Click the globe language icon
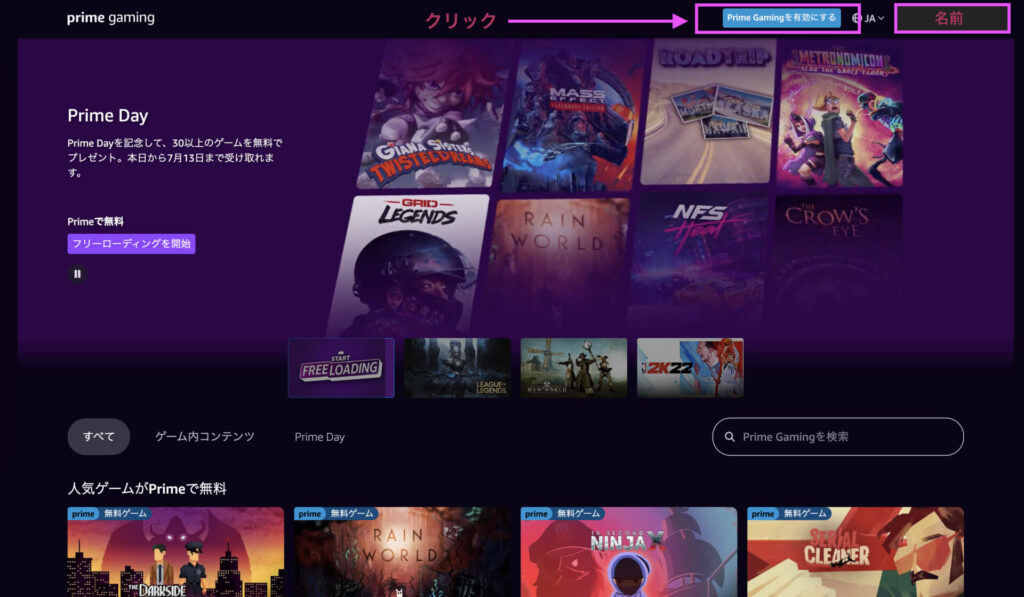The height and width of the screenshot is (597, 1024). pyautogui.click(x=857, y=18)
